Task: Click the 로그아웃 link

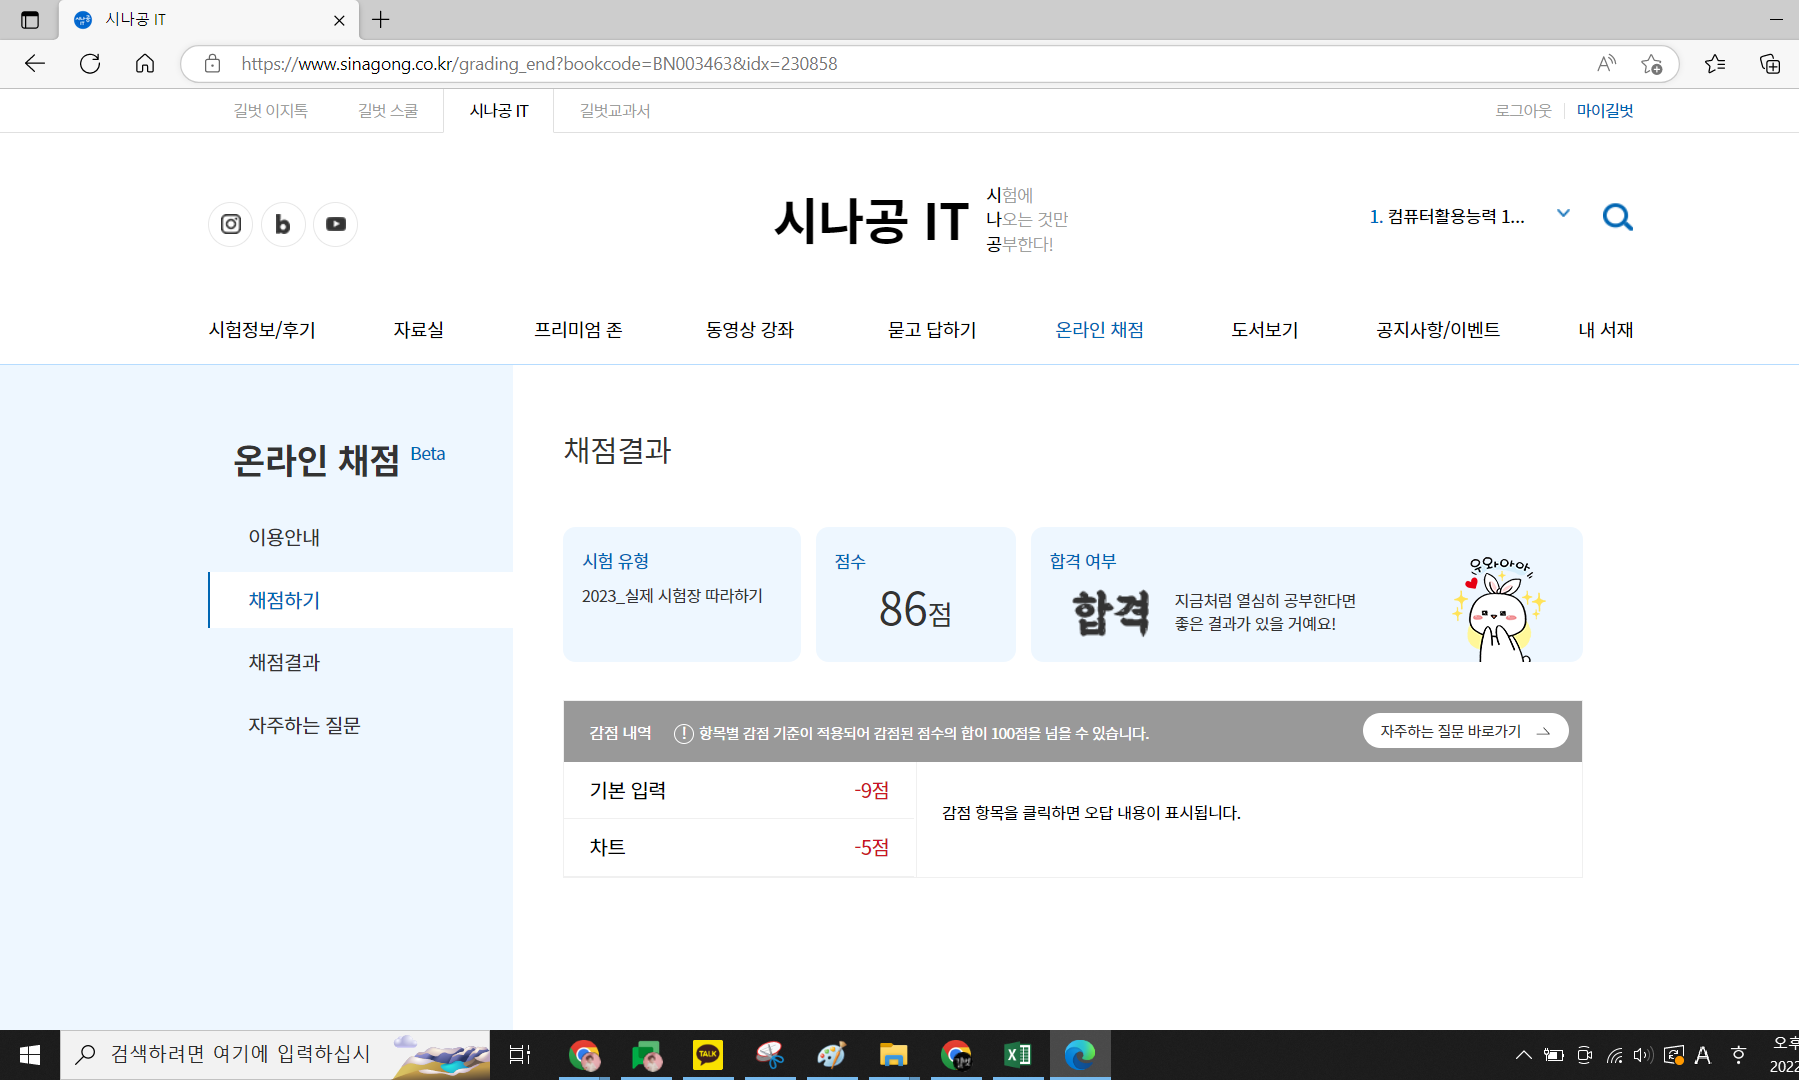Action: (x=1523, y=111)
